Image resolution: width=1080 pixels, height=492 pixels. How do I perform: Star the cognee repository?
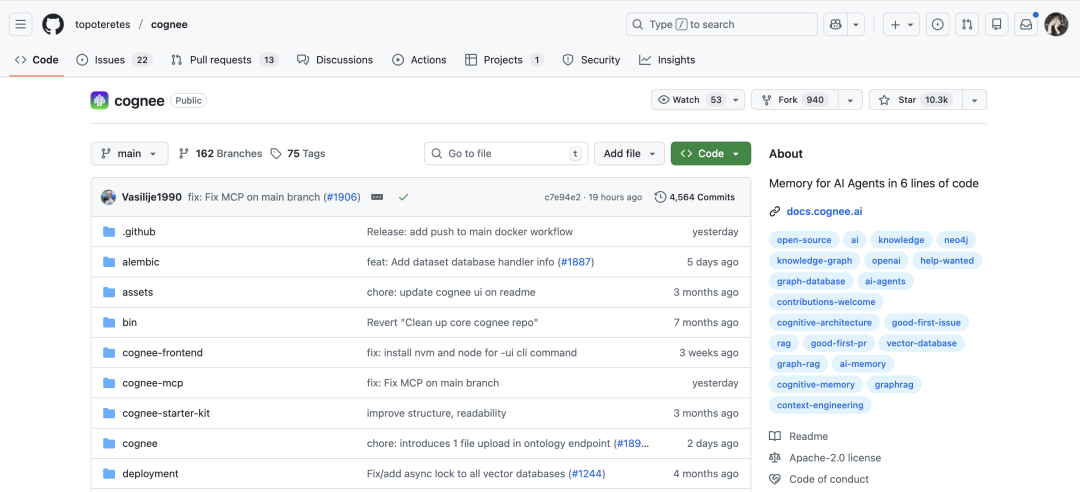coord(915,100)
